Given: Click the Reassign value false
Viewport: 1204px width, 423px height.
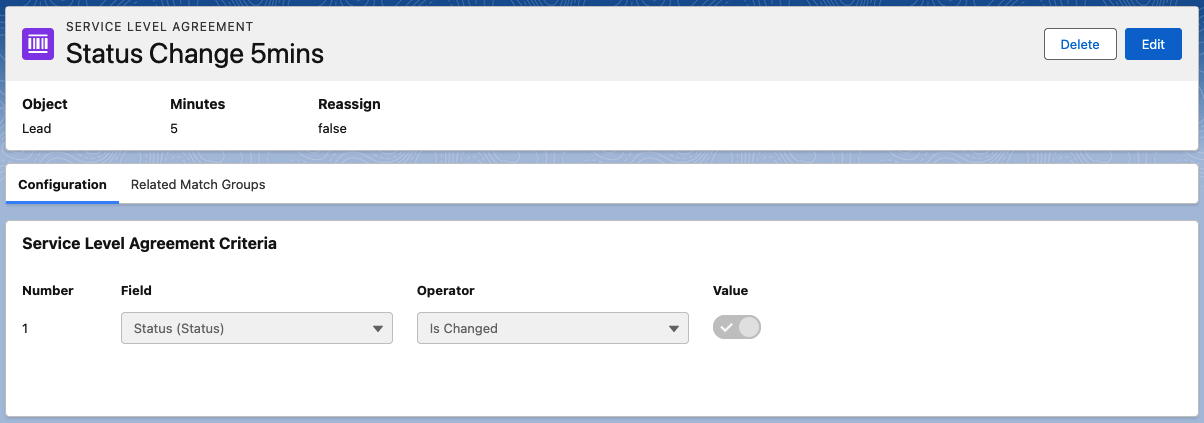Looking at the screenshot, I should pos(332,128).
